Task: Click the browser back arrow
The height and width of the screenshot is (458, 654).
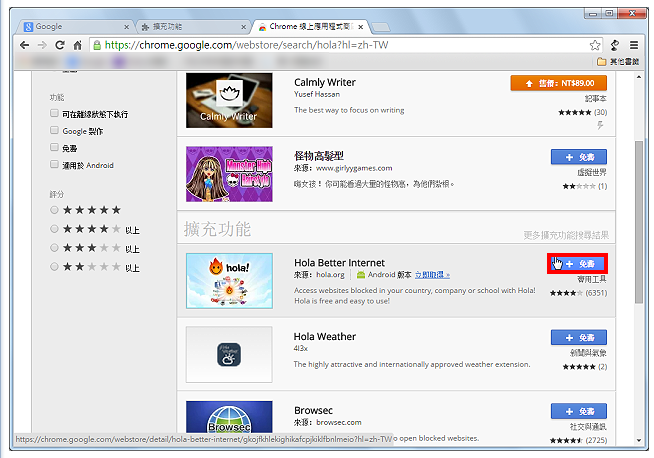Action: coord(25,45)
